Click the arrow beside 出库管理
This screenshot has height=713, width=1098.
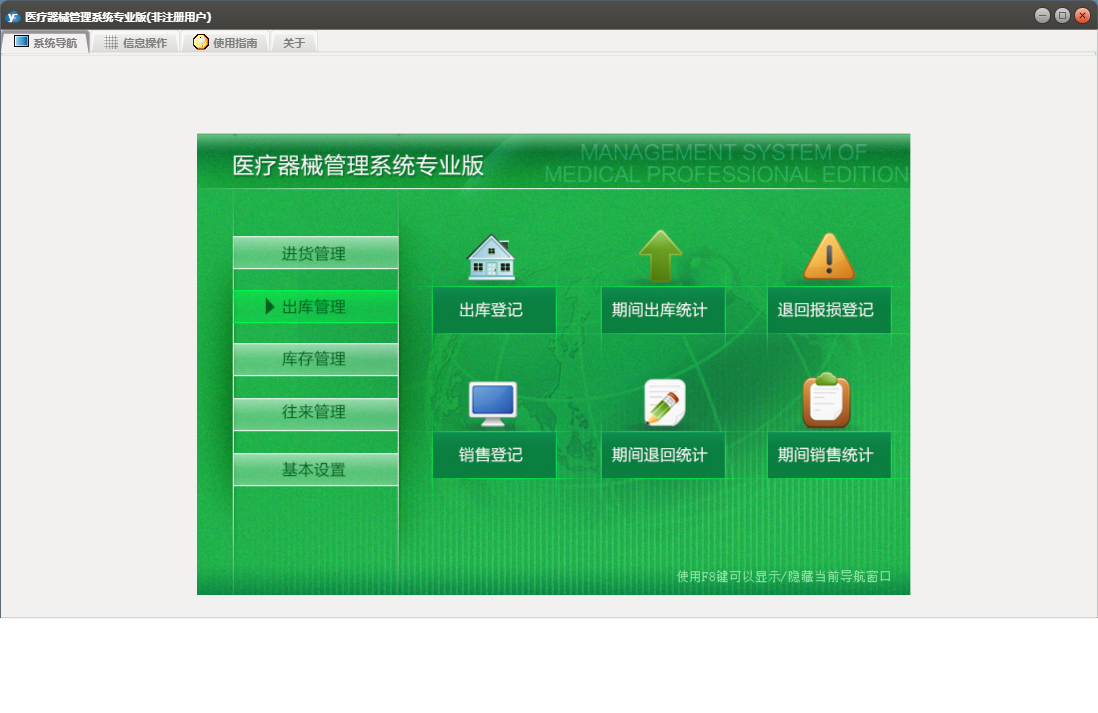[270, 307]
